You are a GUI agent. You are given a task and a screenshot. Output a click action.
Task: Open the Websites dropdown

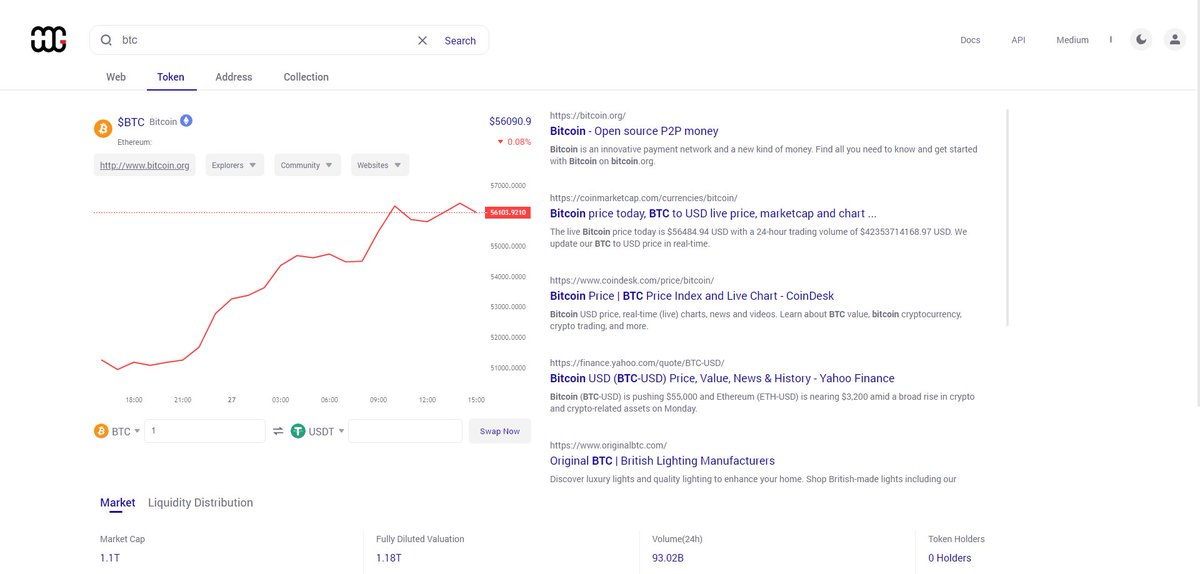click(x=380, y=165)
